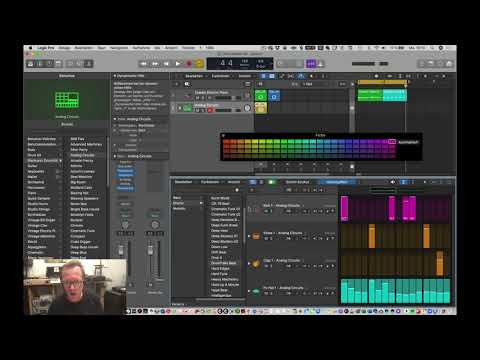Click the red Record button
Screen dimensions: 480x360
189,63
